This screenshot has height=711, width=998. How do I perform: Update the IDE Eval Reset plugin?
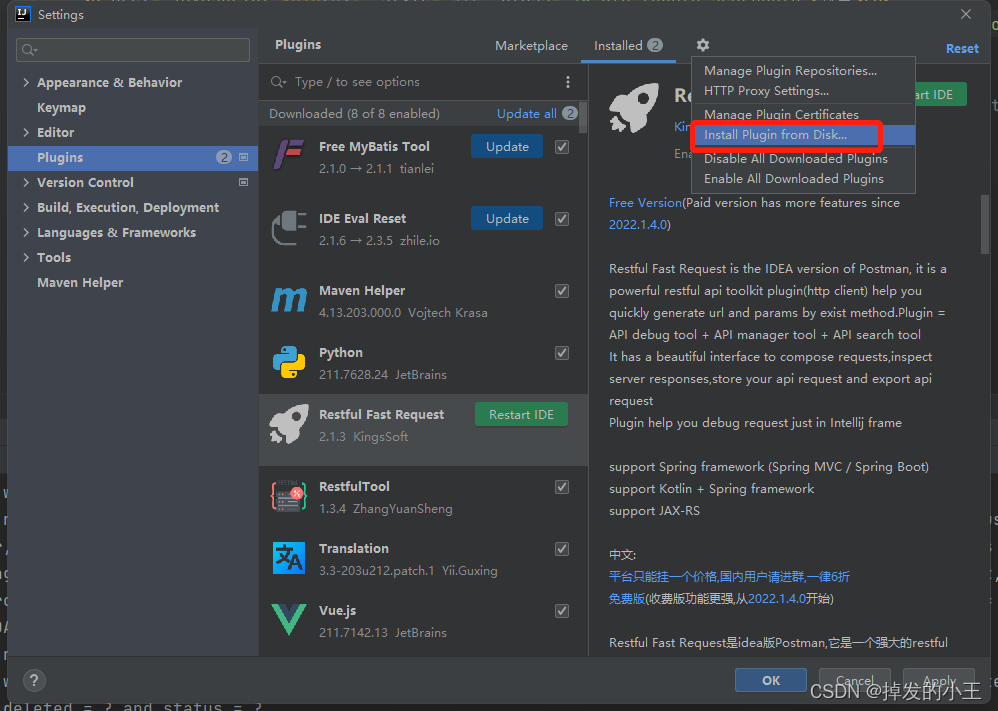(x=507, y=218)
